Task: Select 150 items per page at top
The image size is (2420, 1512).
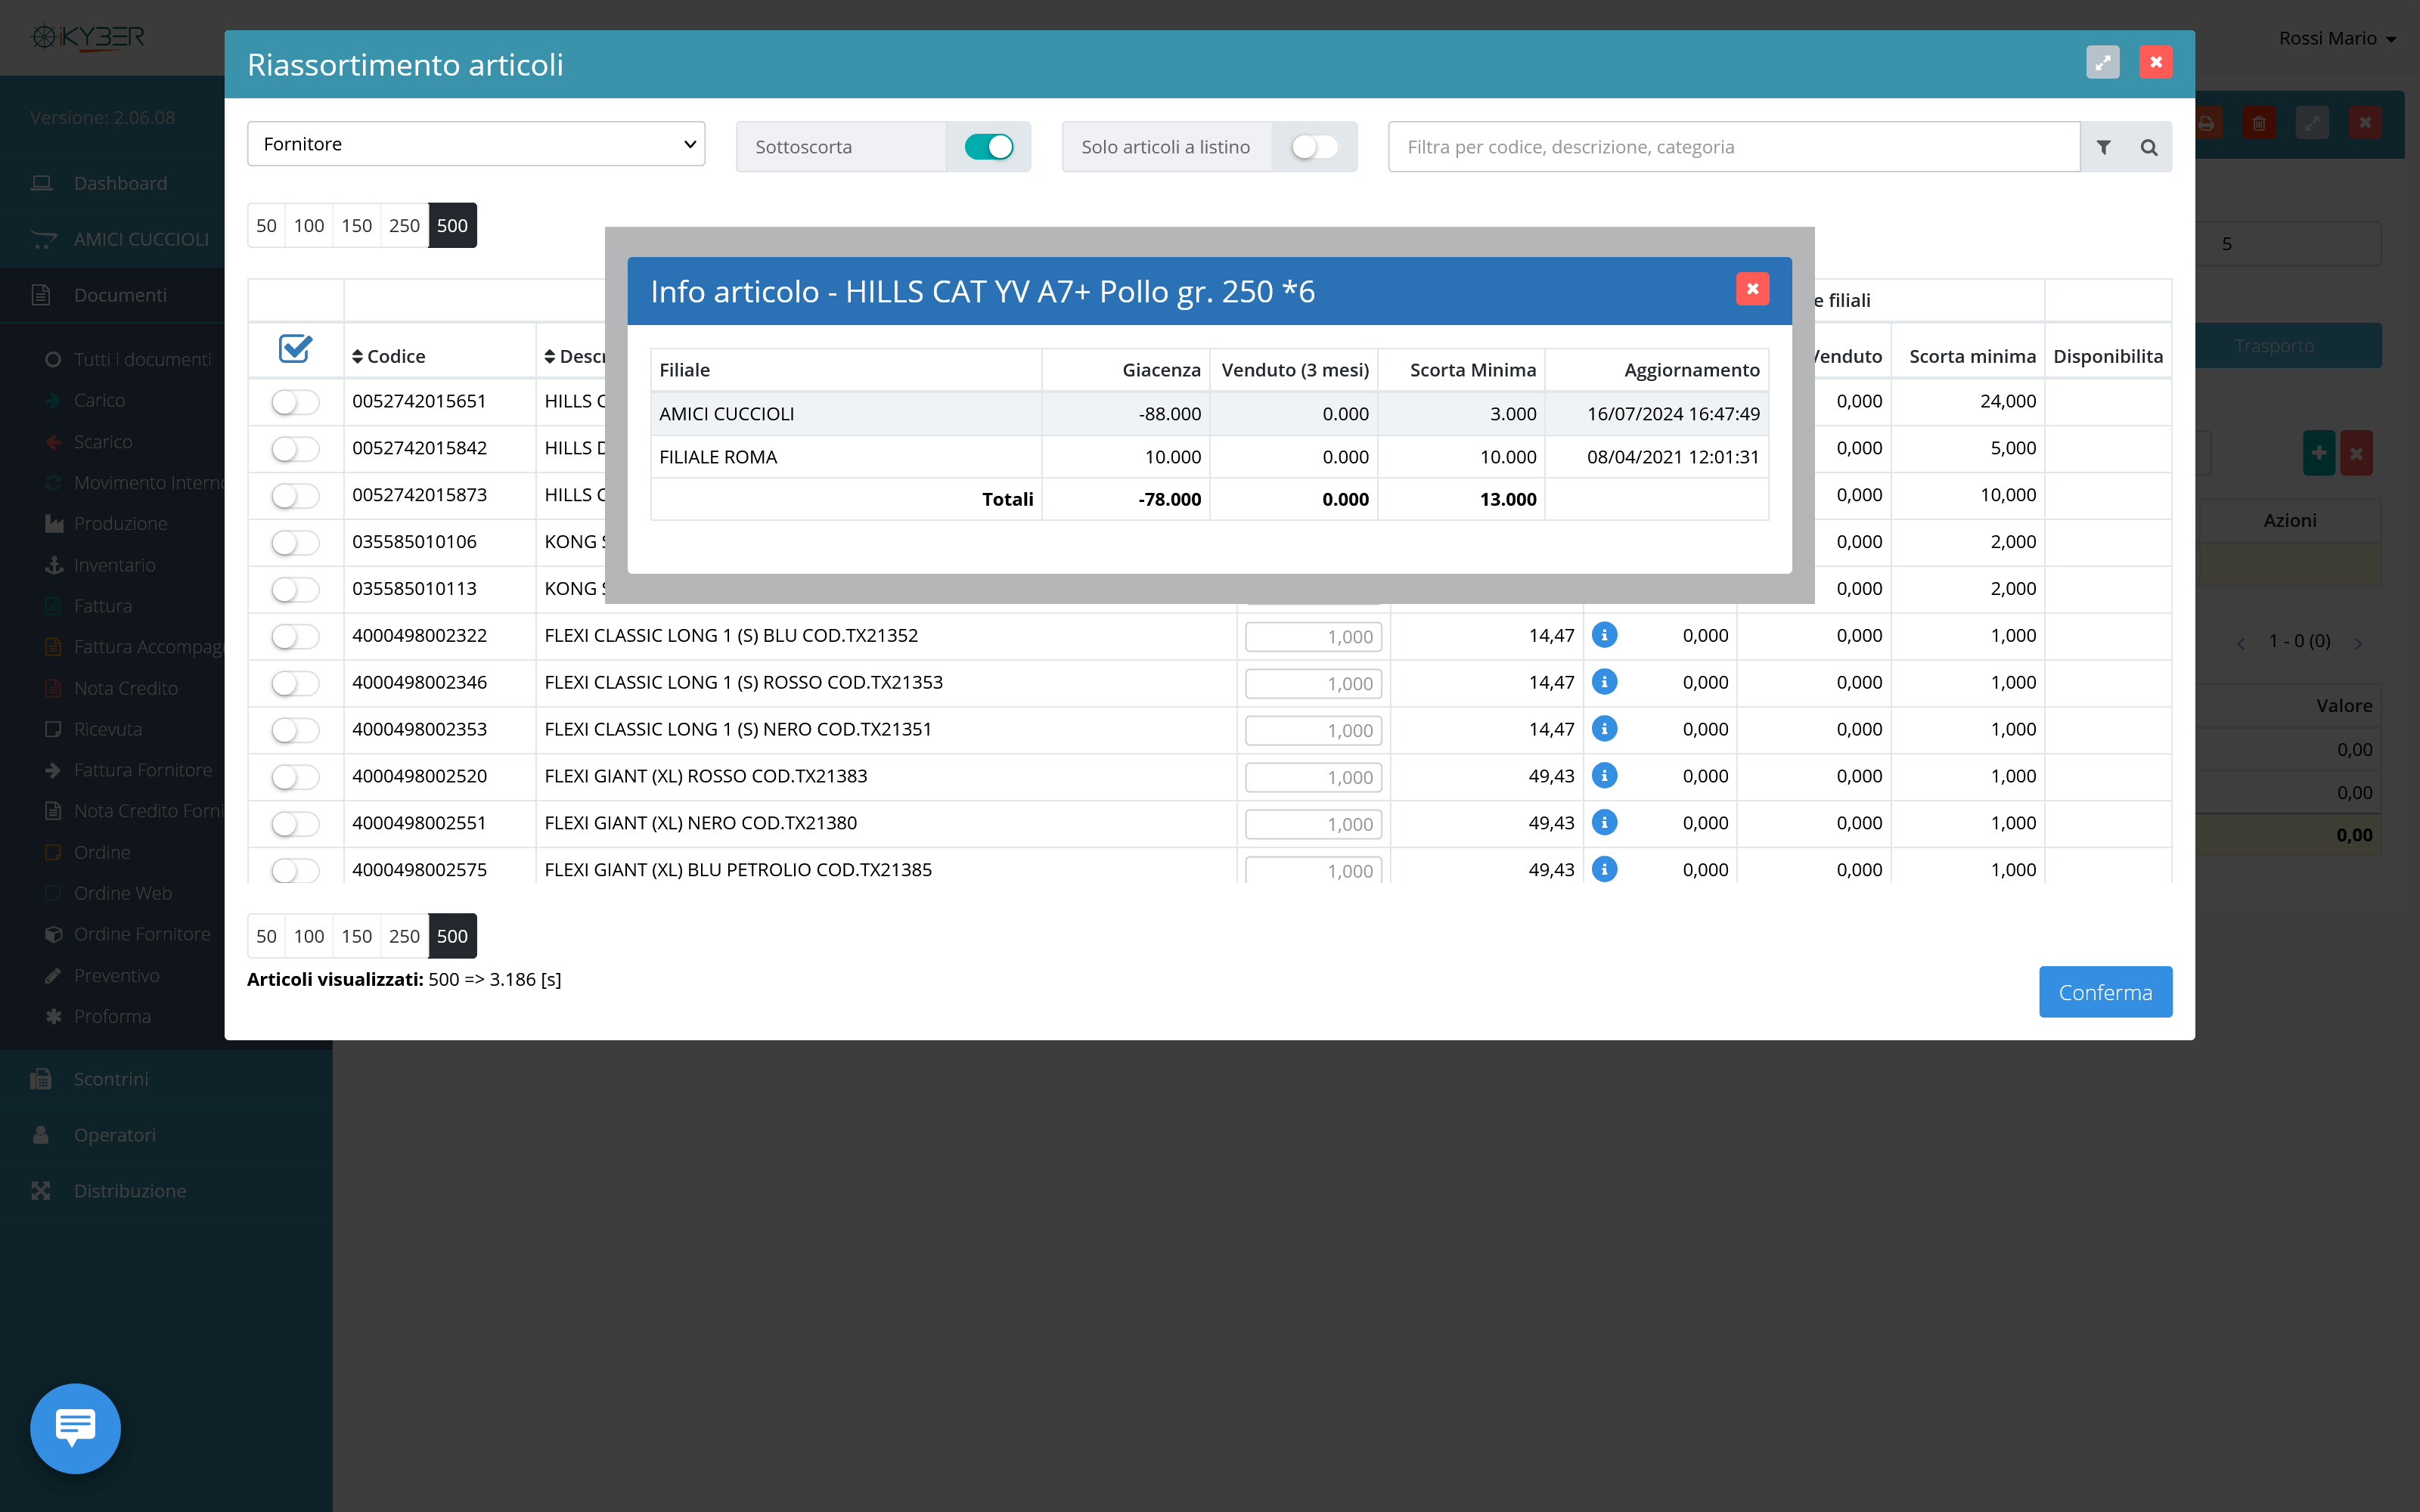Action: [357, 225]
